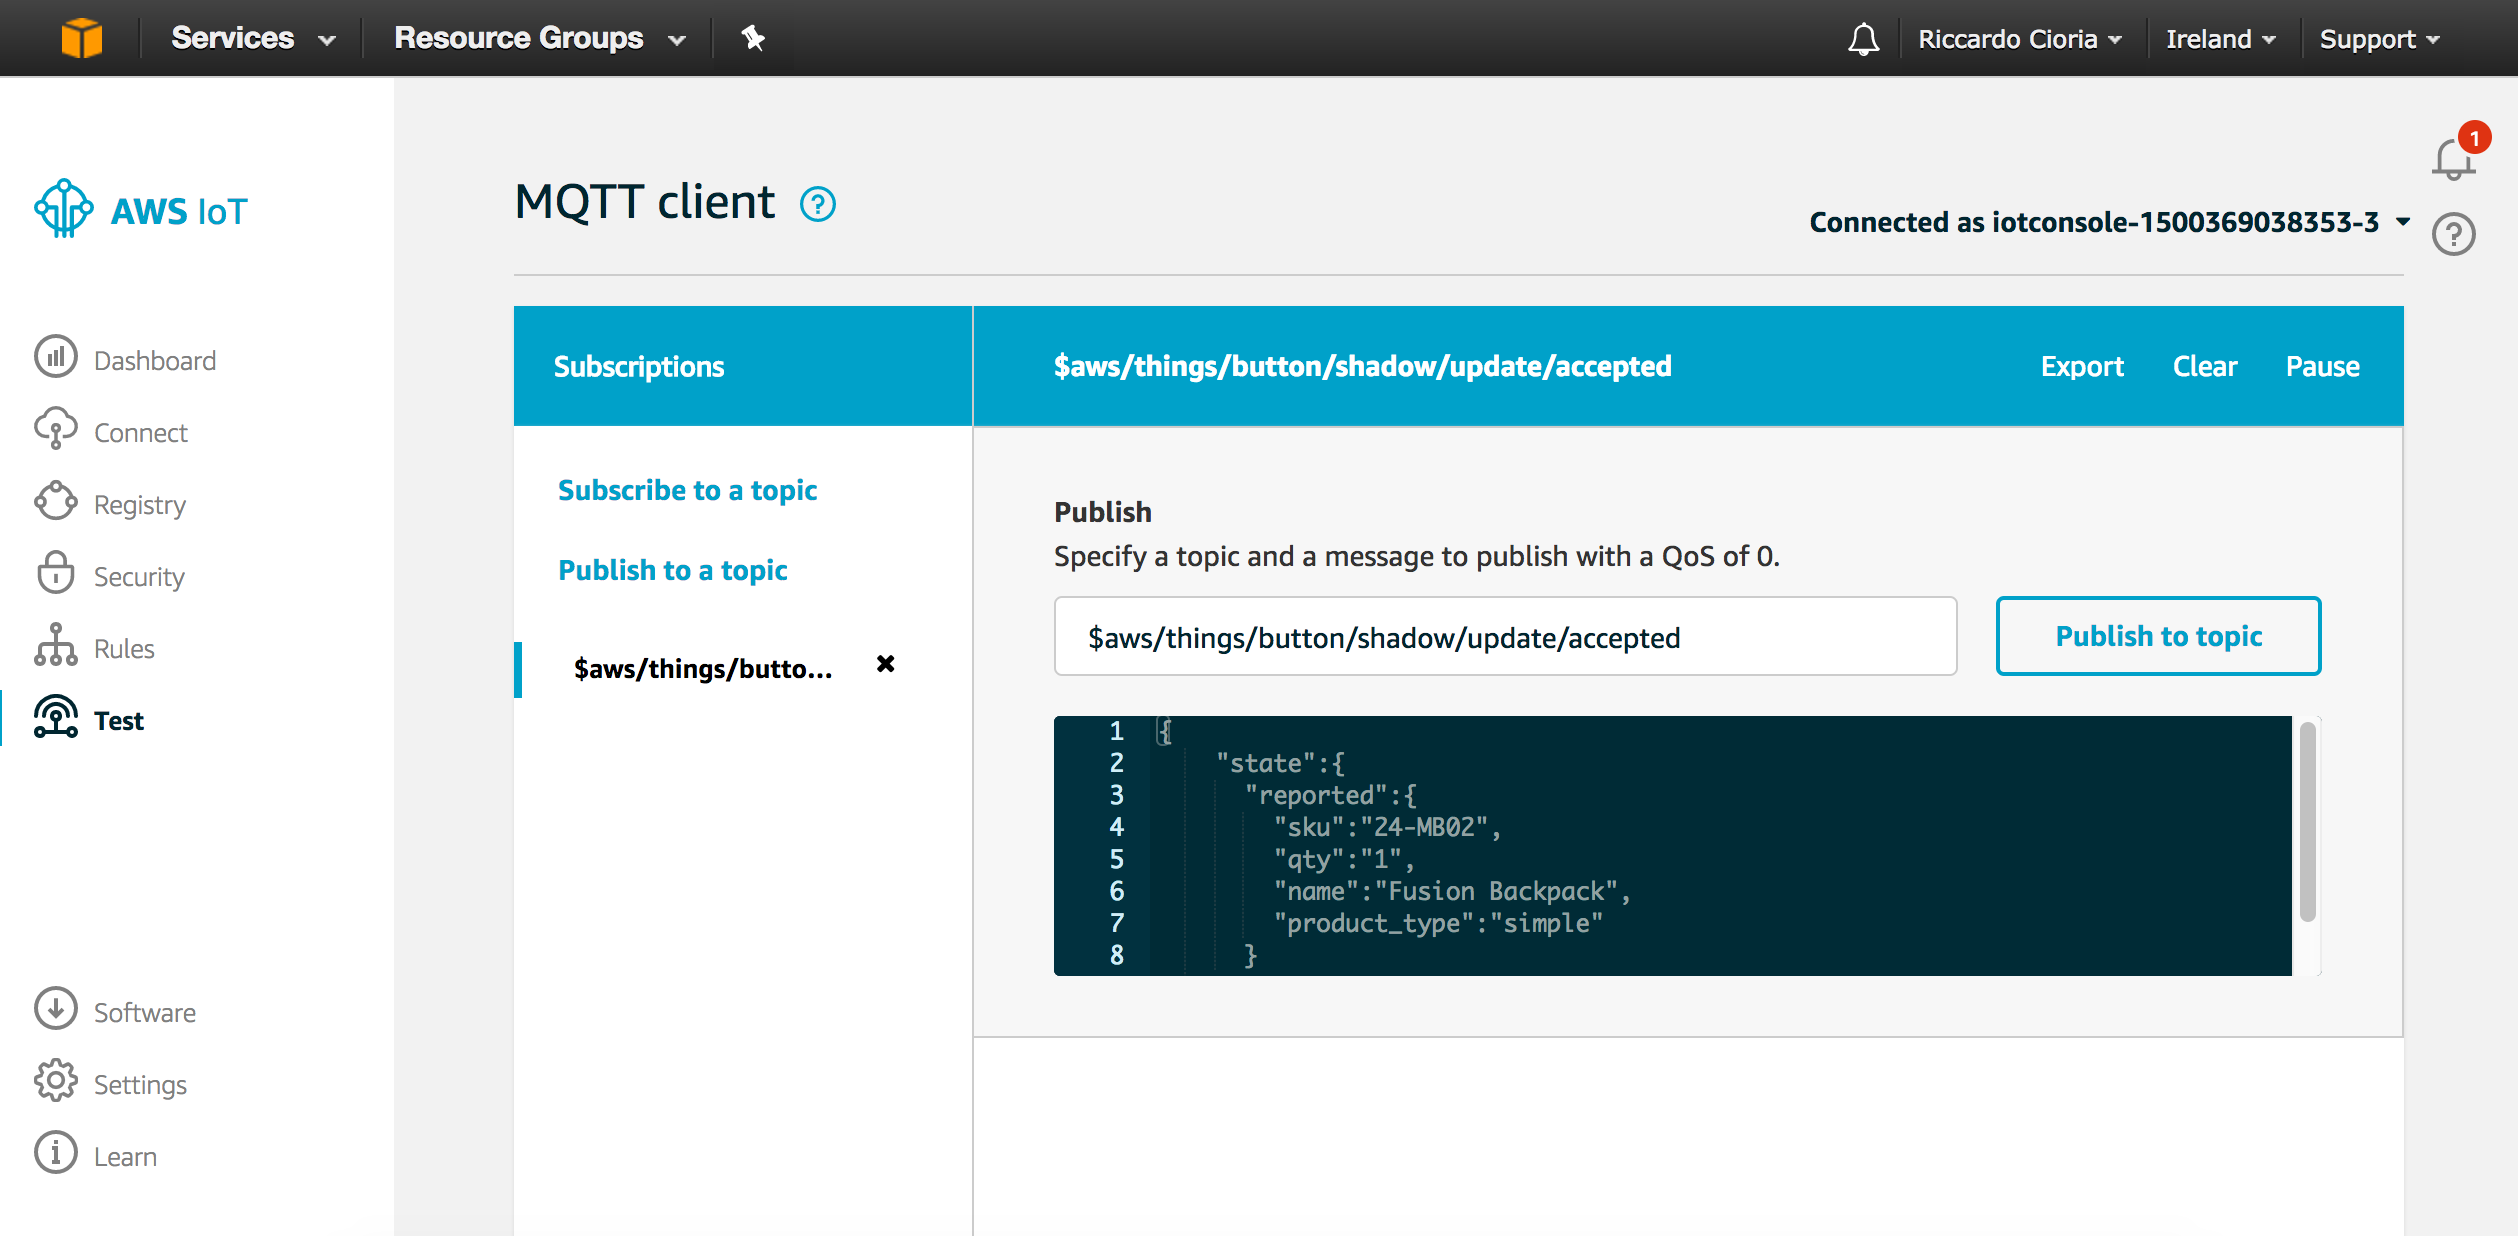The width and height of the screenshot is (2518, 1236).
Task: Click the Subscriptions panel header
Action: (742, 366)
